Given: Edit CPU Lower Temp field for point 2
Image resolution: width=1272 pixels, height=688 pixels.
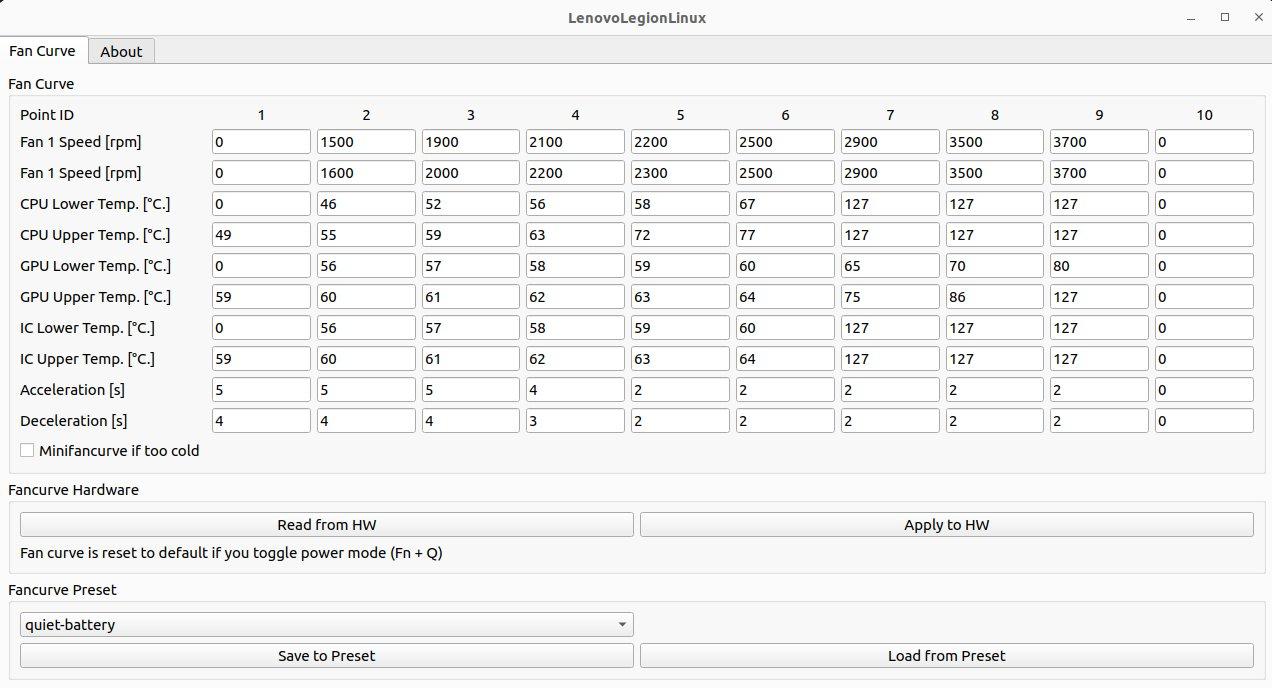Looking at the screenshot, I should pos(366,204).
